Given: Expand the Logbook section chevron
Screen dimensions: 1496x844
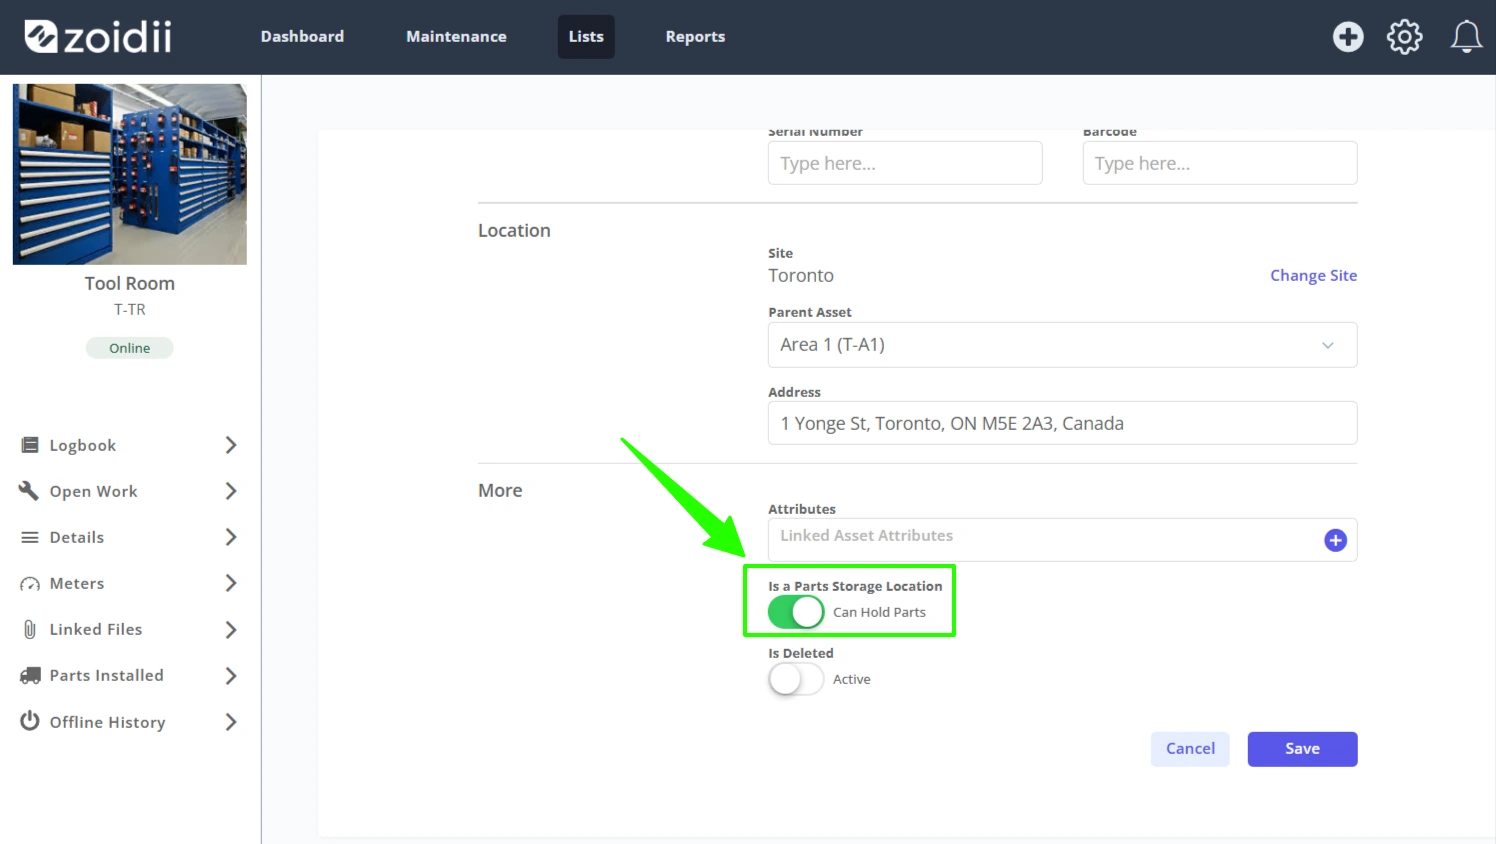Looking at the screenshot, I should [x=231, y=445].
